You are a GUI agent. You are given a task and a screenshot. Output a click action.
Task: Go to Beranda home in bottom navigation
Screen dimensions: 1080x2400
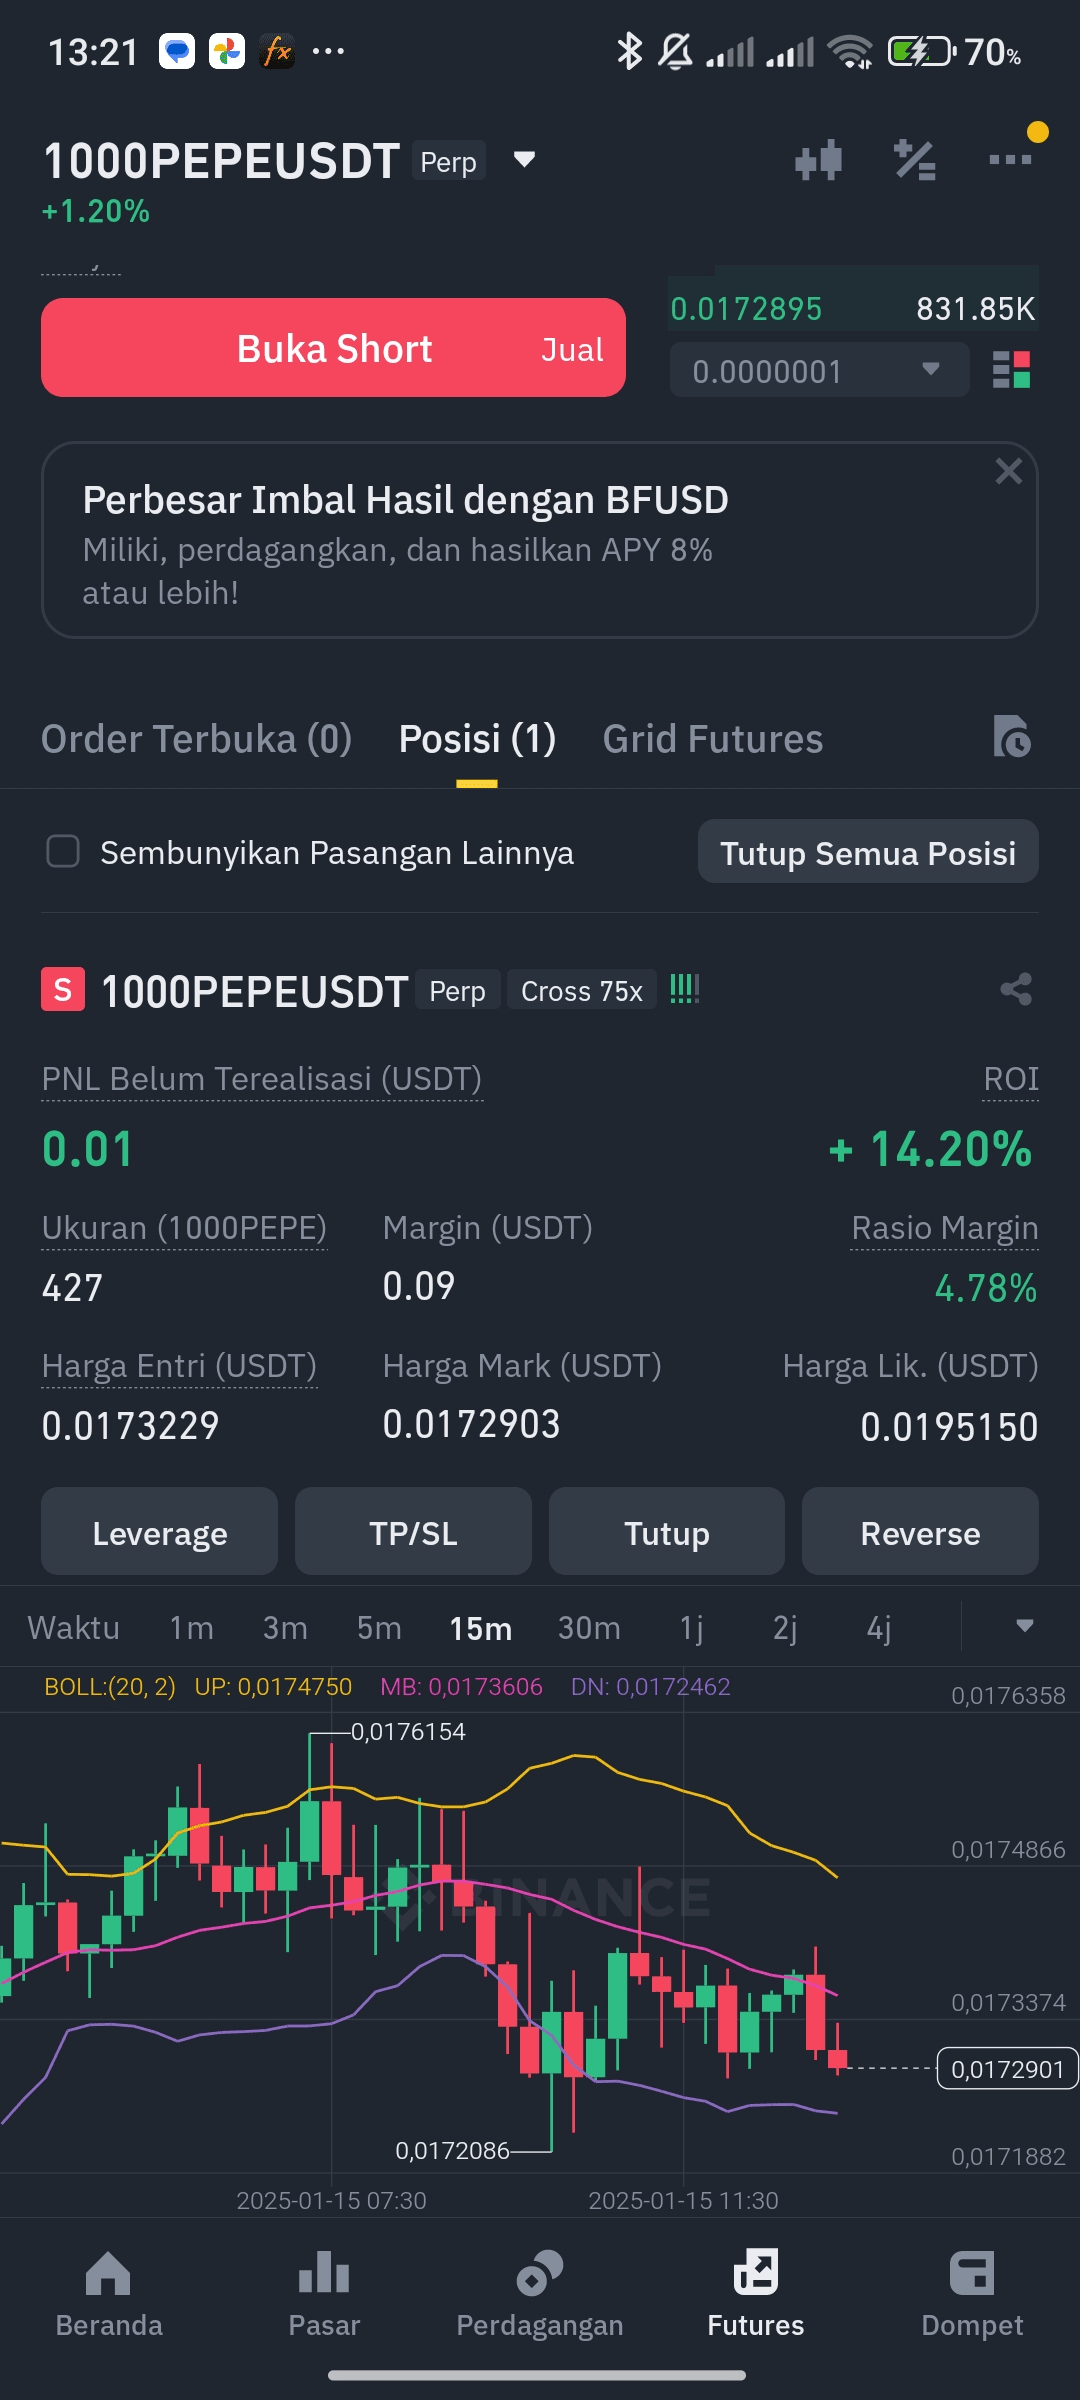point(109,2294)
